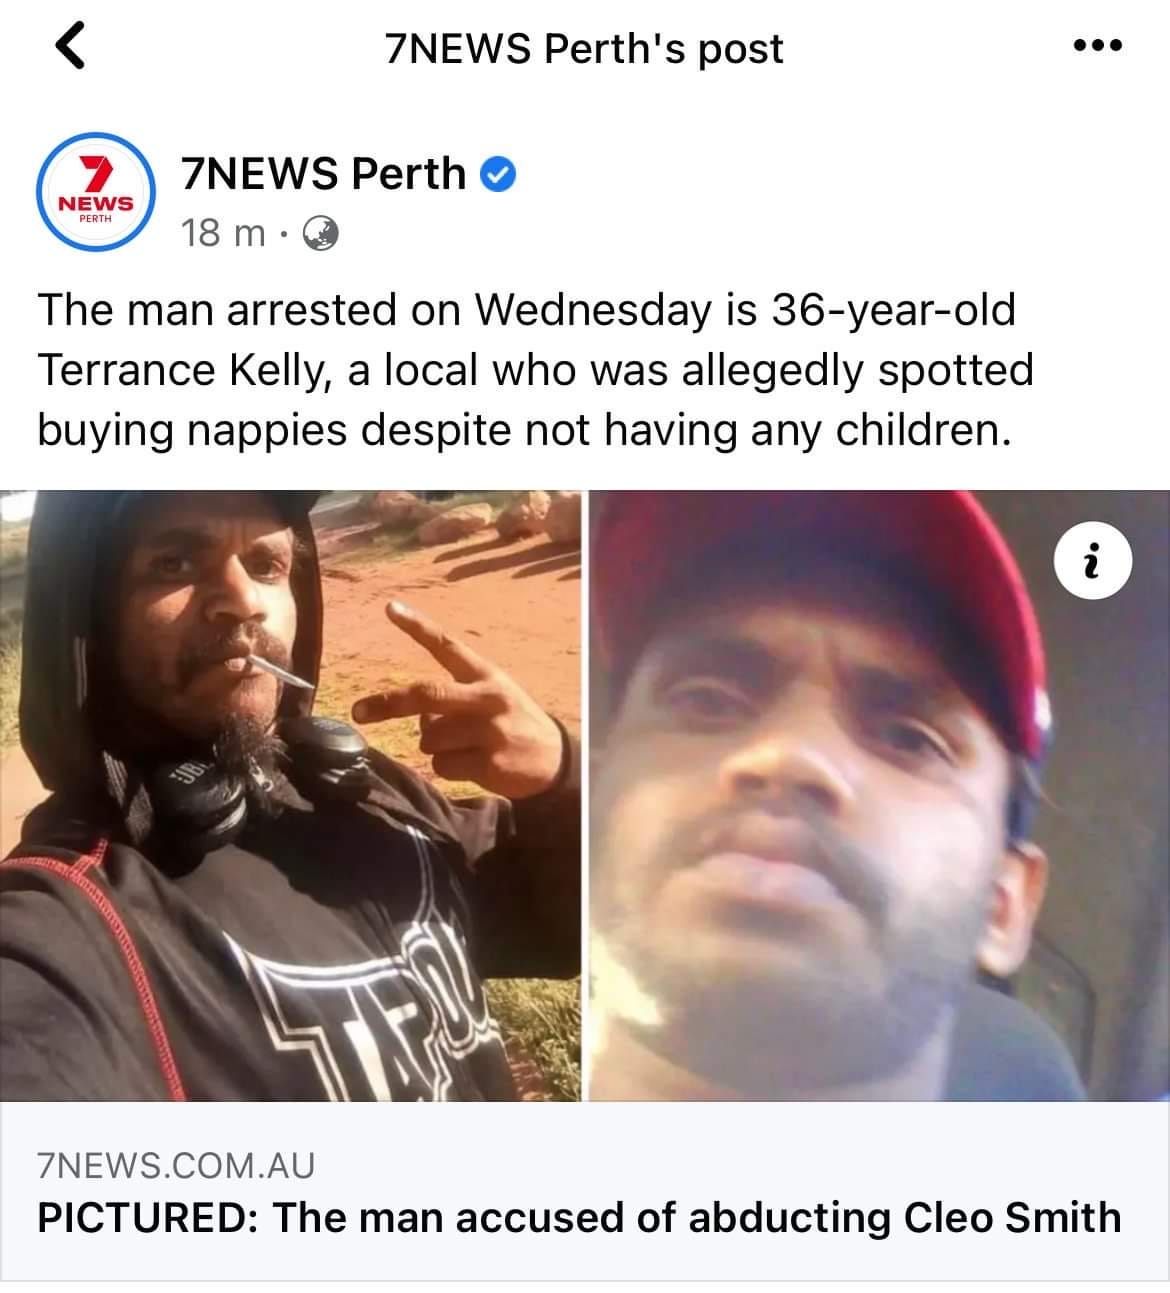Viewport: 1170px width, 1293px height.
Task: Open the 'PICTURED: The man accused' headline
Action: click(x=579, y=1218)
